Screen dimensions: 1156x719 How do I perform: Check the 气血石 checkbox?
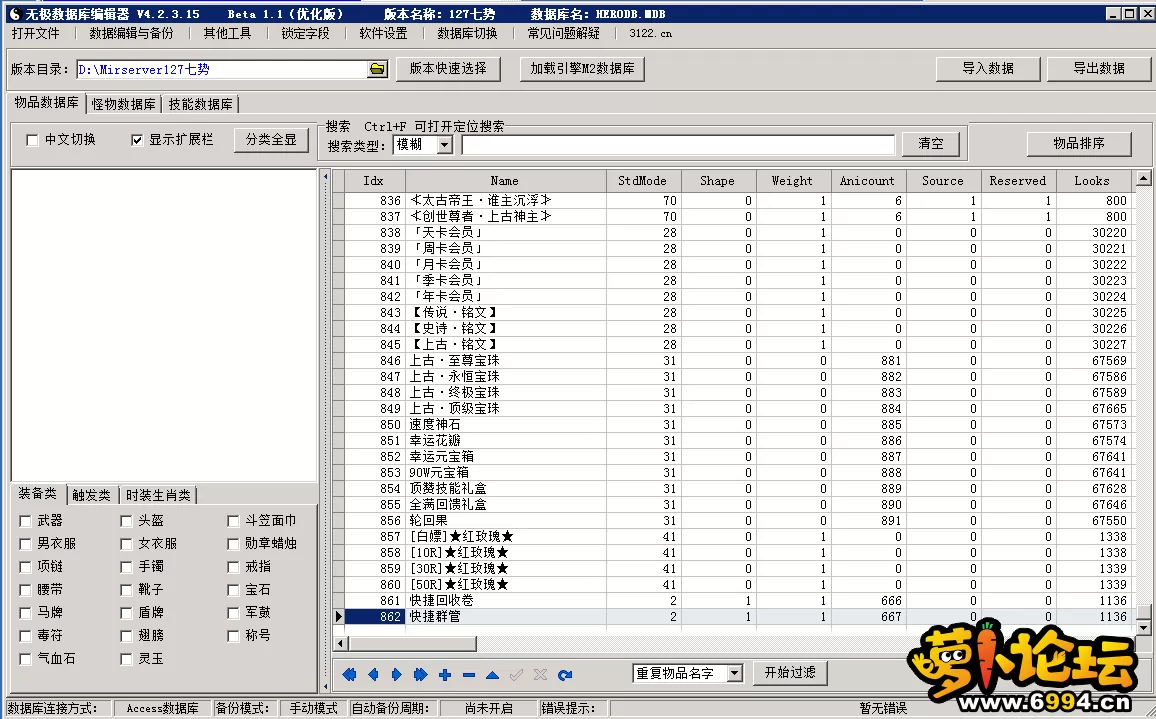25,659
